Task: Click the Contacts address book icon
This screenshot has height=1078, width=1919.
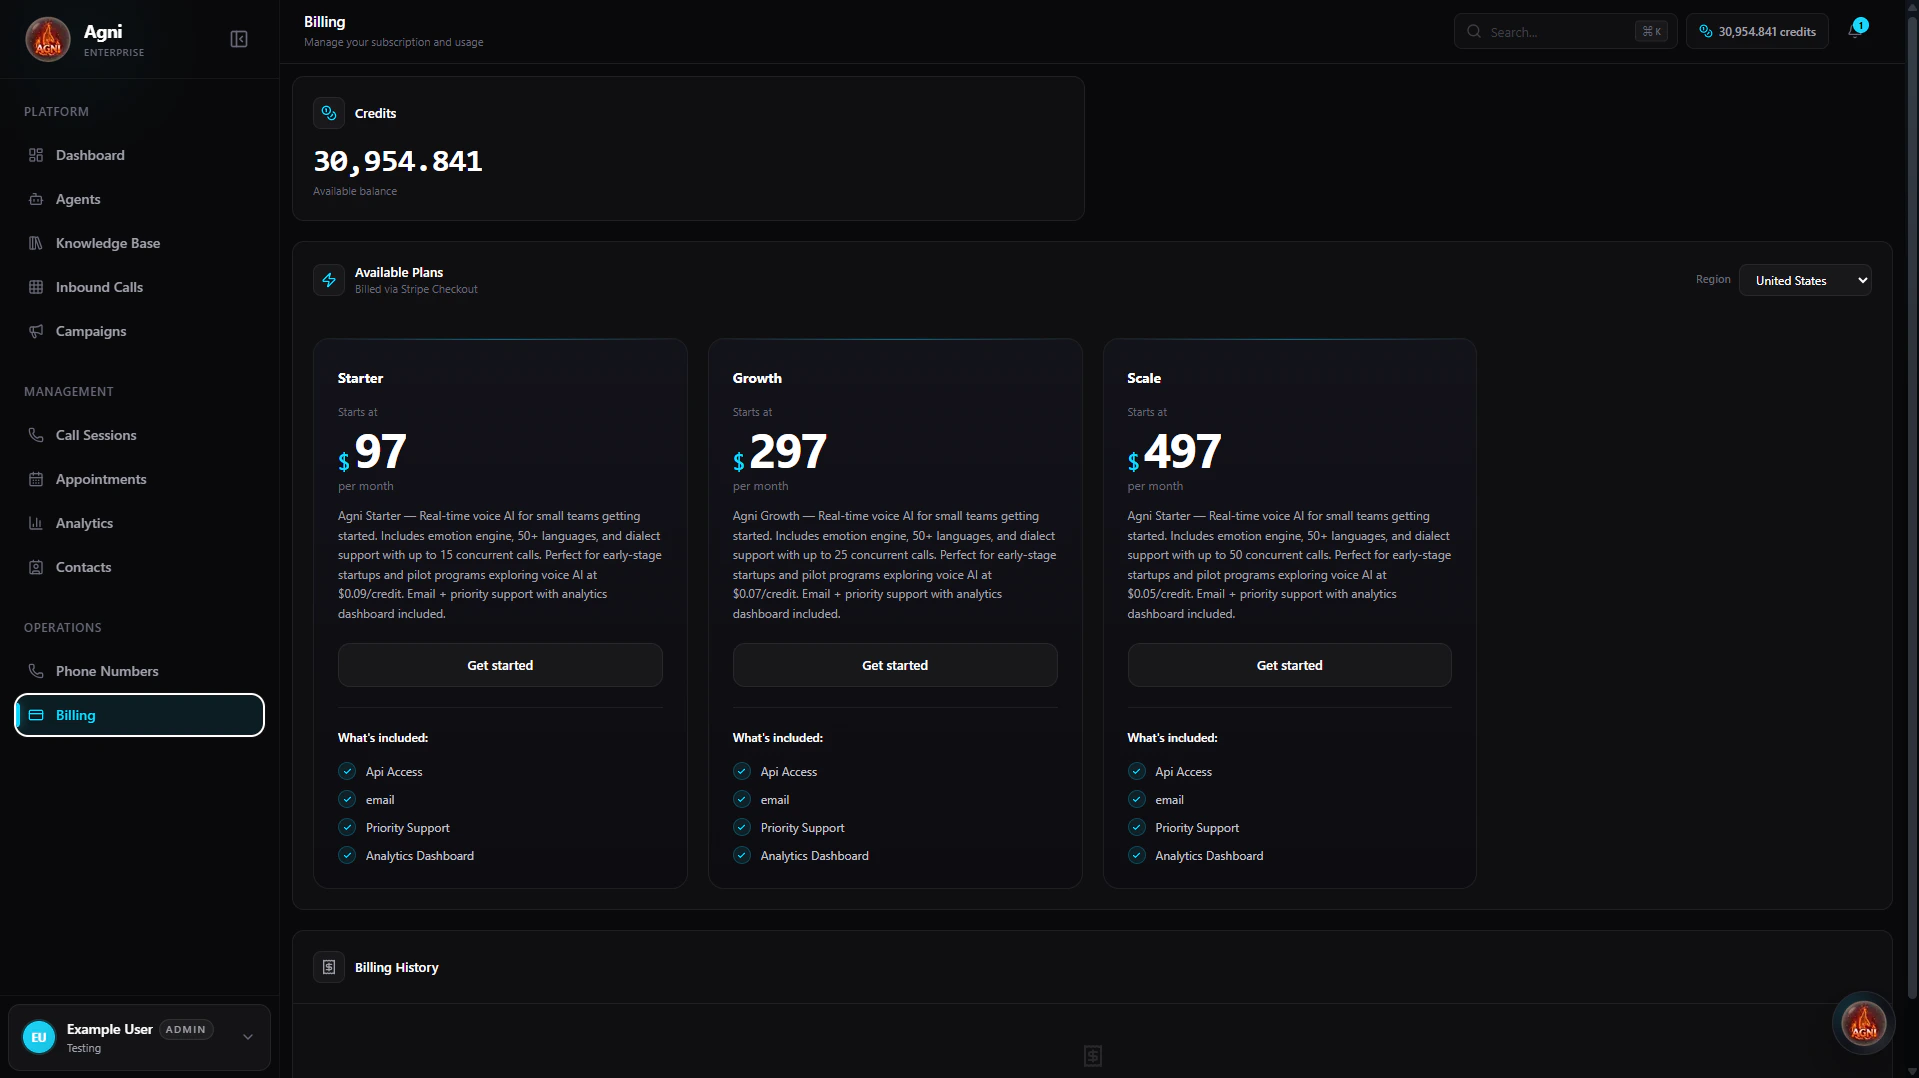Action: (36, 567)
